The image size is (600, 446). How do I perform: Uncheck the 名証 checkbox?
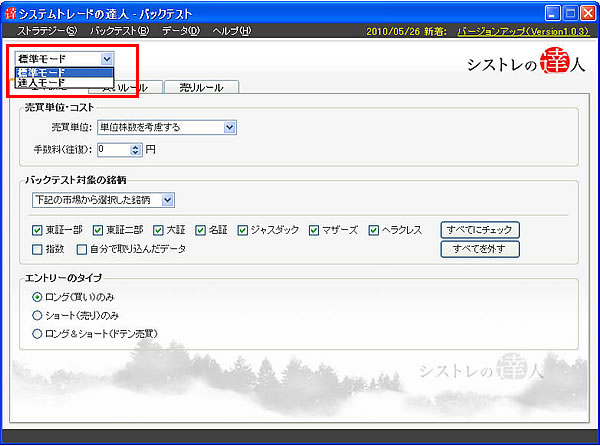[x=201, y=230]
